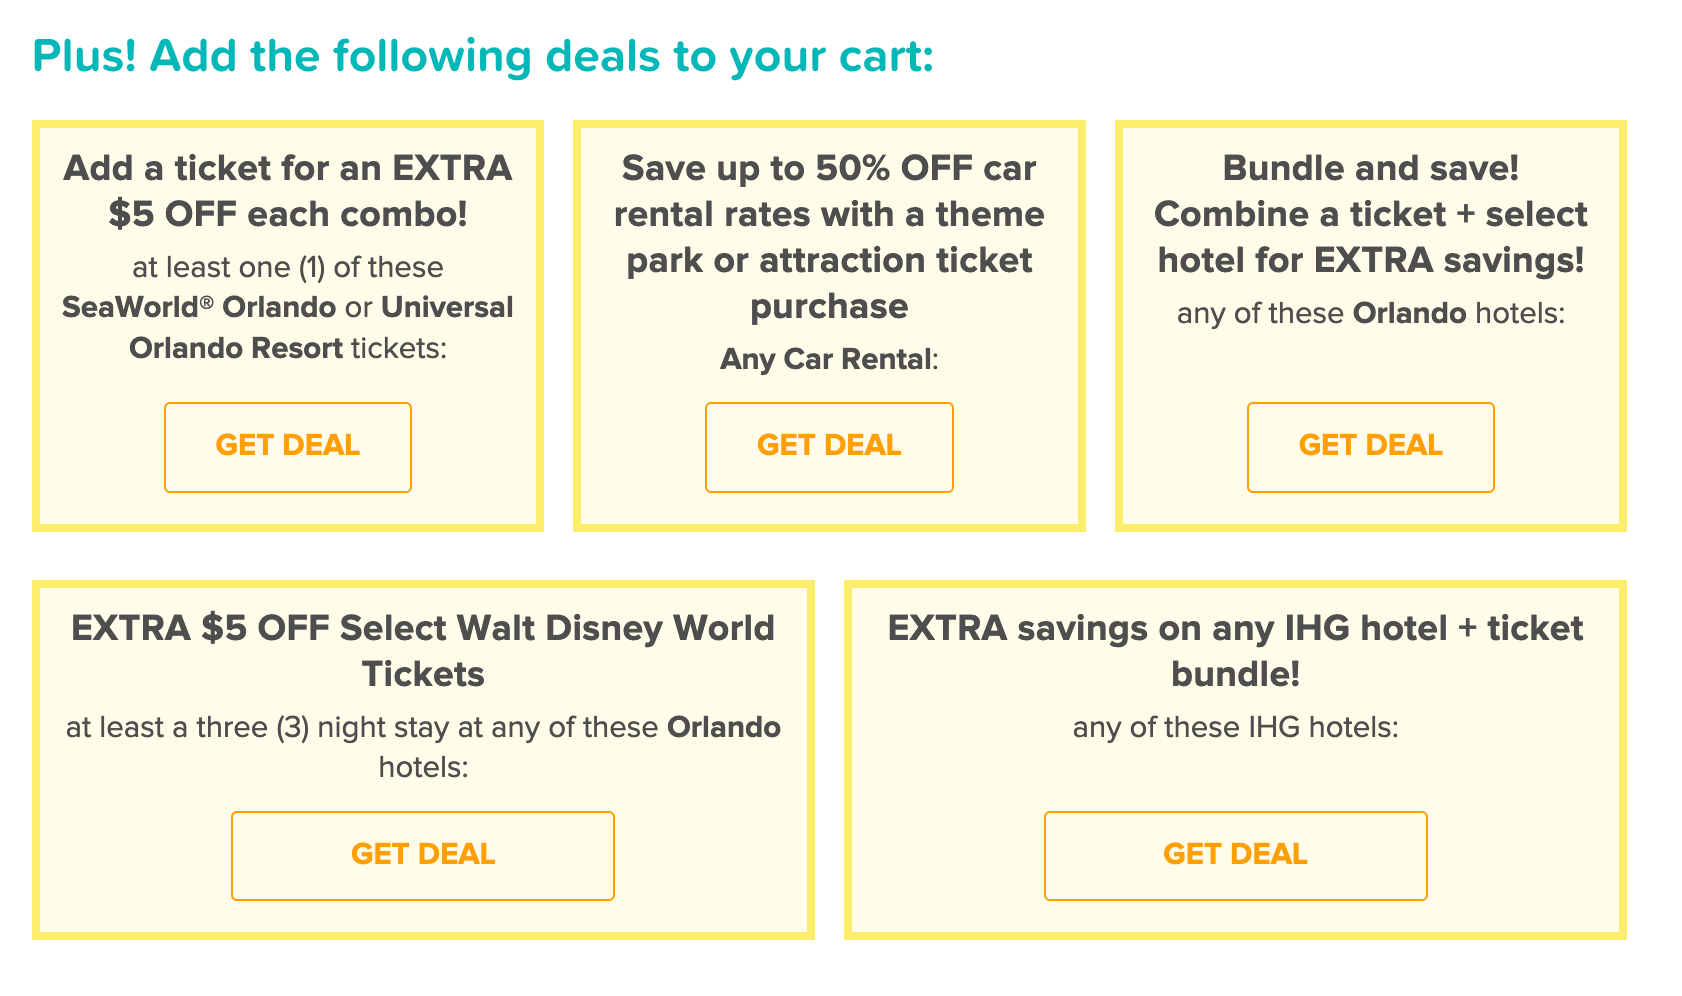Viewport: 1682px width, 996px height.
Task: Get the Walt Disney World tickets deal
Action: 422,855
